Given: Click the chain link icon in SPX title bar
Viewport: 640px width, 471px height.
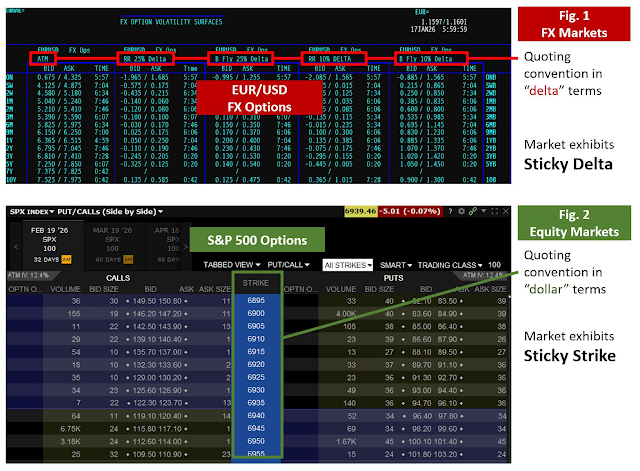Looking at the screenshot, I should (x=473, y=211).
